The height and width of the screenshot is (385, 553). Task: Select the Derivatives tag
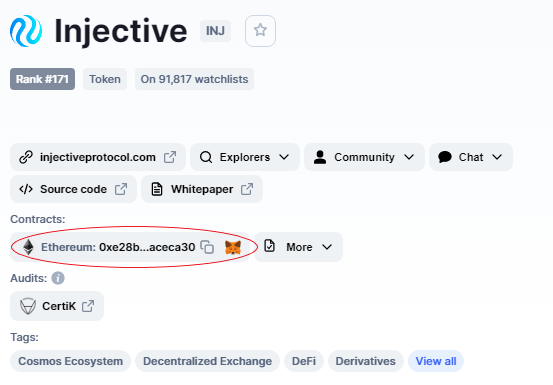pos(365,361)
